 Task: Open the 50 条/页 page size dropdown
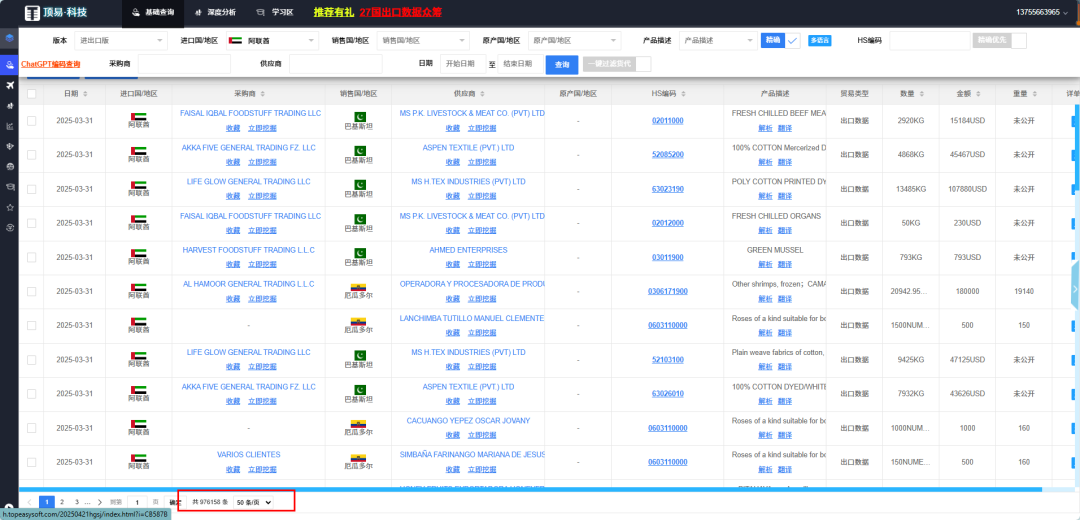tap(253, 503)
